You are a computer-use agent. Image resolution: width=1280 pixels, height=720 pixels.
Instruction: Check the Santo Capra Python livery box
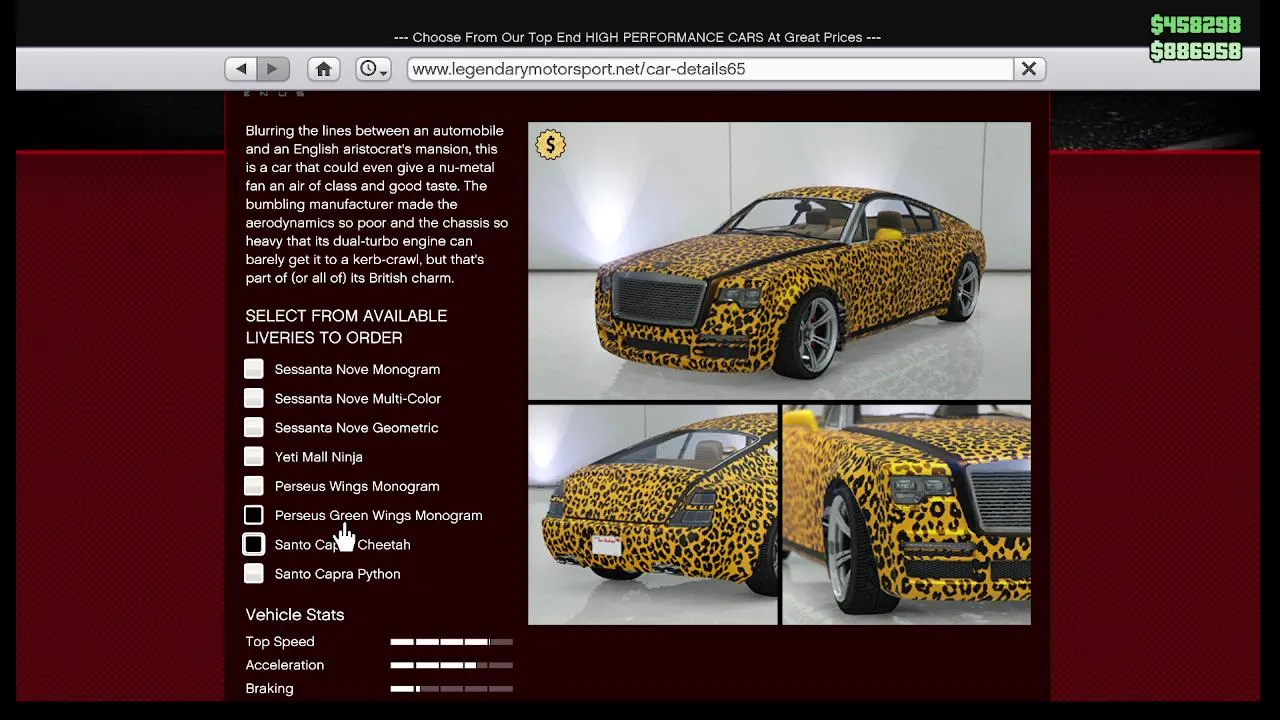[254, 574]
